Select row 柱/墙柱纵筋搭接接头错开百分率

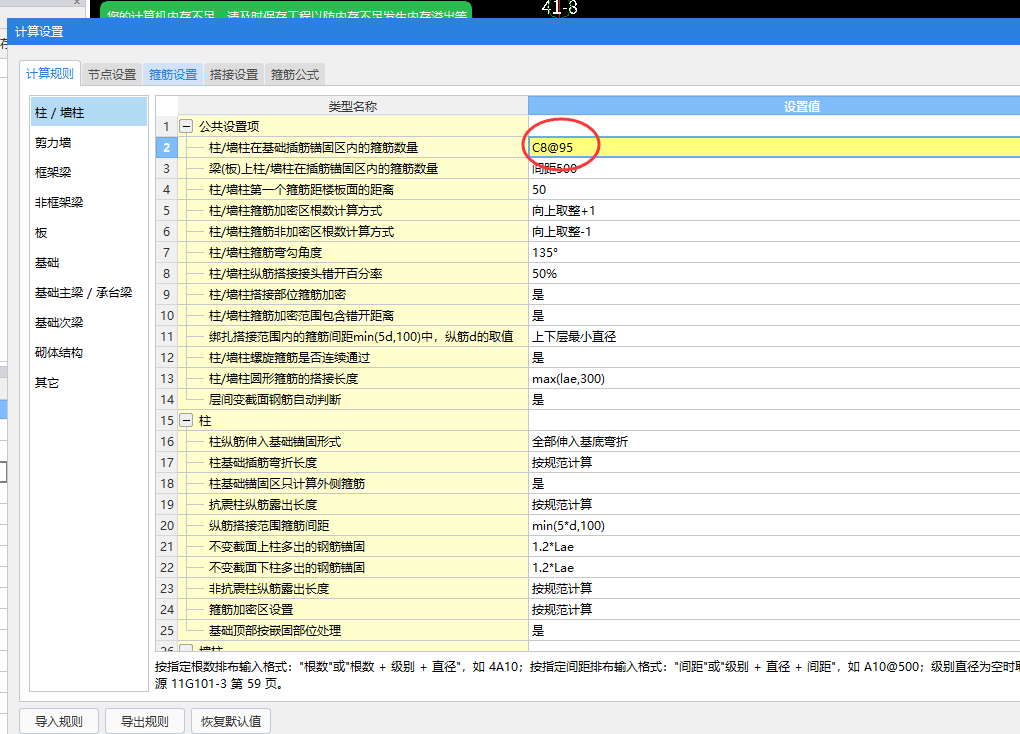pos(353,273)
